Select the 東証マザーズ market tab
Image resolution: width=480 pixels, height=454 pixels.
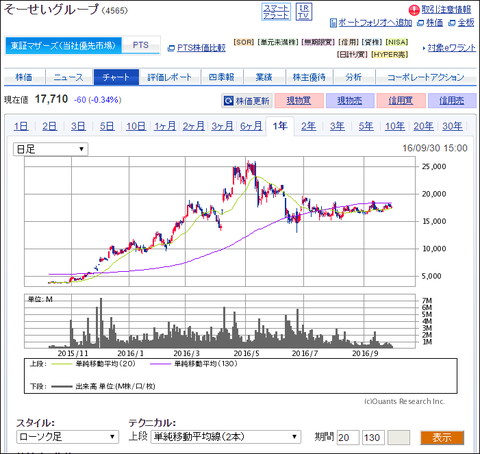pyautogui.click(x=63, y=45)
